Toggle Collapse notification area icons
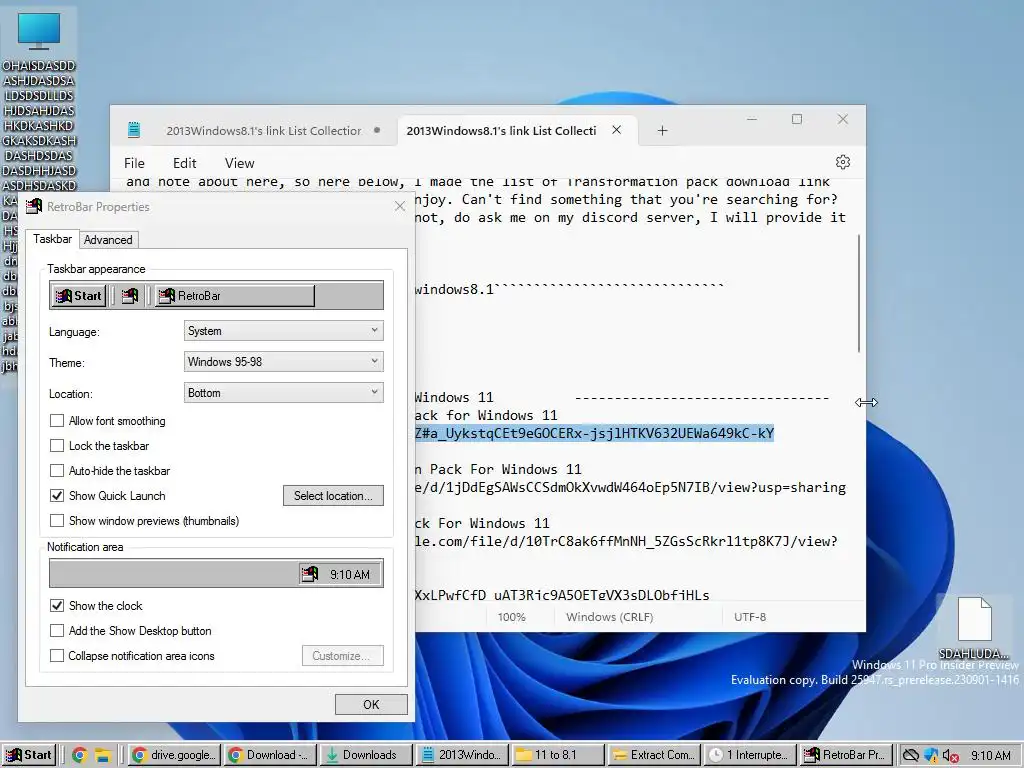The image size is (1024, 768). pyautogui.click(x=57, y=656)
